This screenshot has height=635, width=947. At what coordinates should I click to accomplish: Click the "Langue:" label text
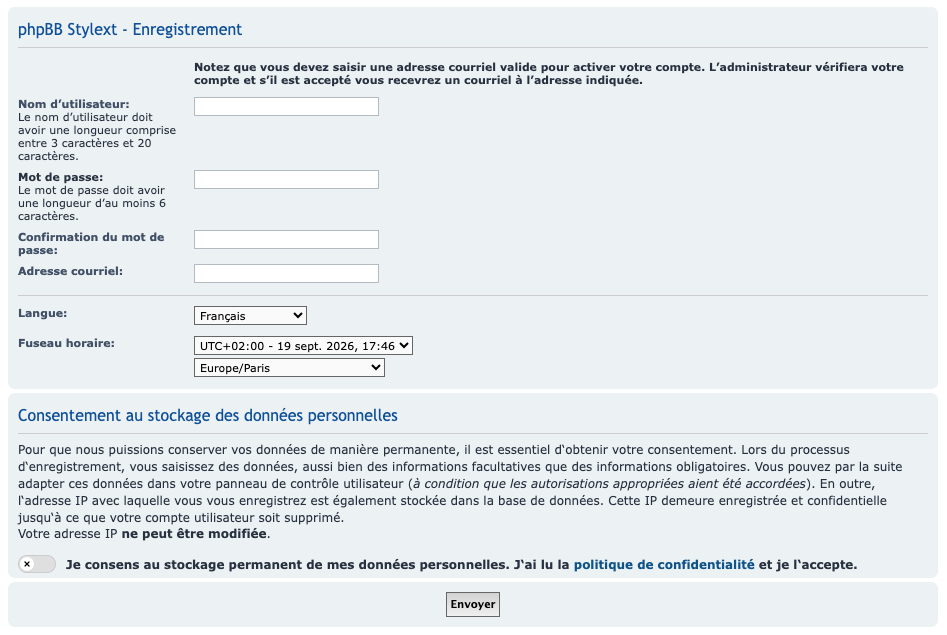pos(42,314)
